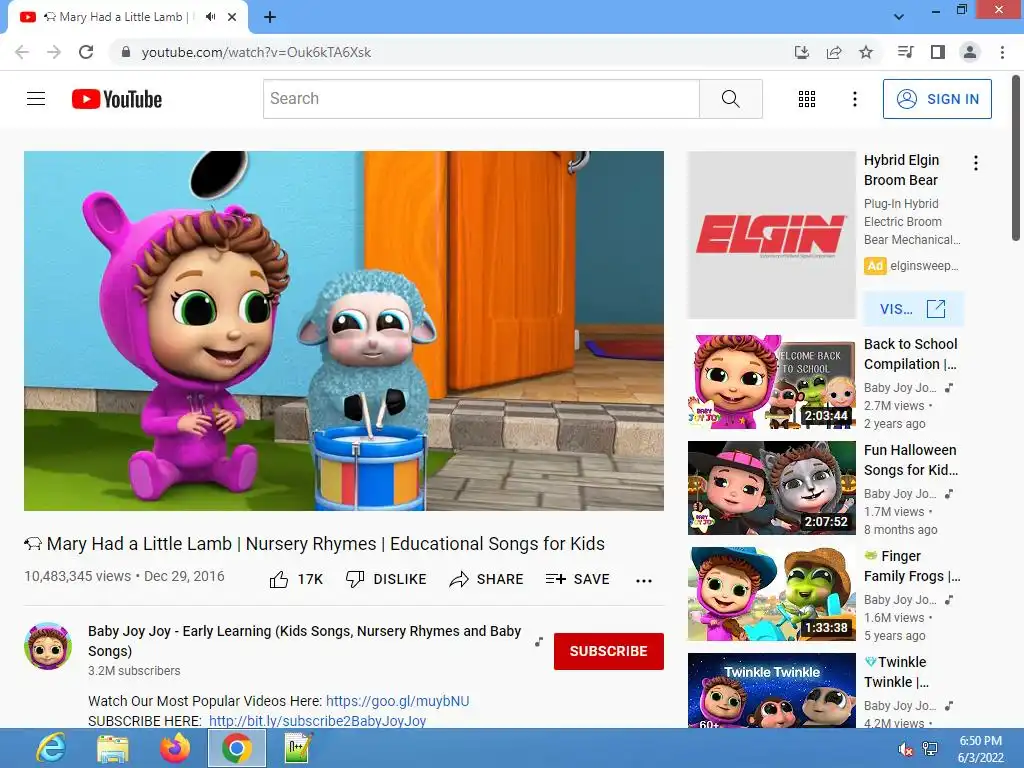Viewport: 1024px width, 768px height.
Task: Toggle the Chrome side panel
Action: [x=938, y=52]
